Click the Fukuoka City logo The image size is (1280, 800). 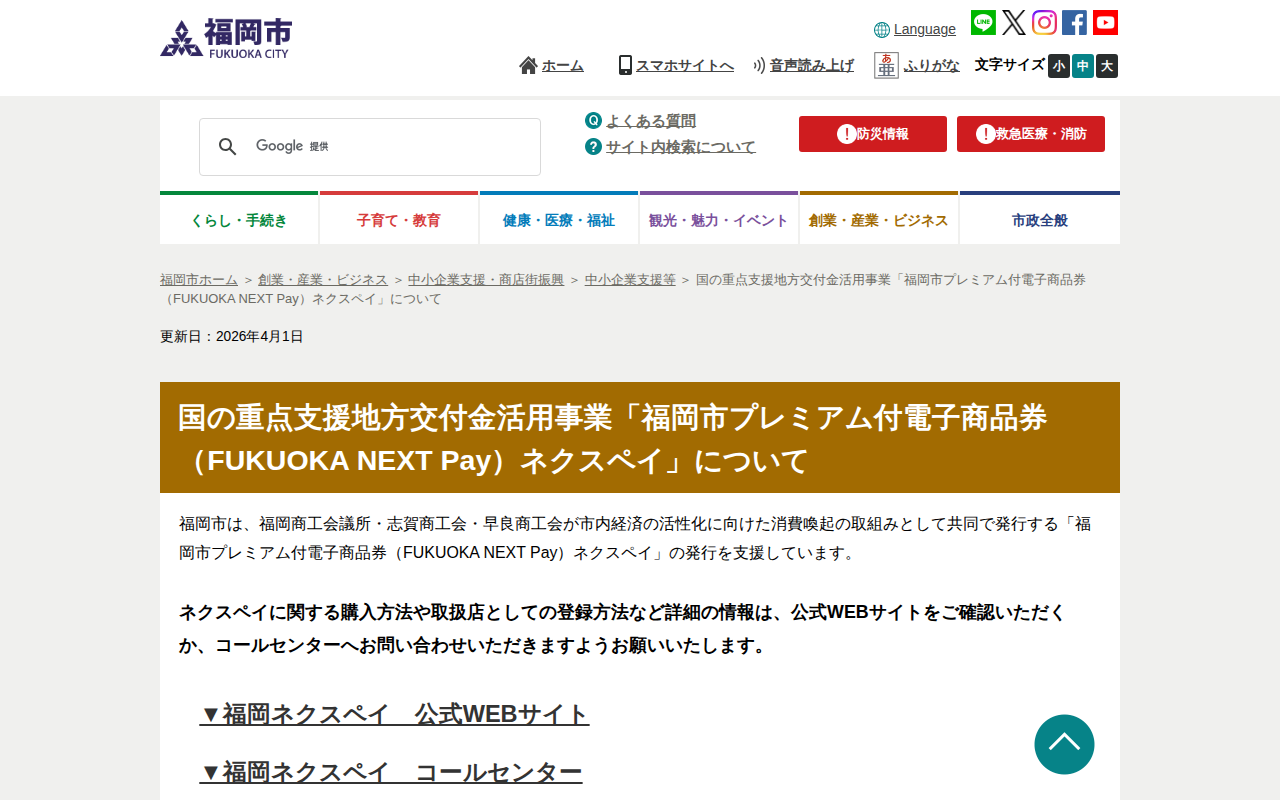click(x=226, y=39)
